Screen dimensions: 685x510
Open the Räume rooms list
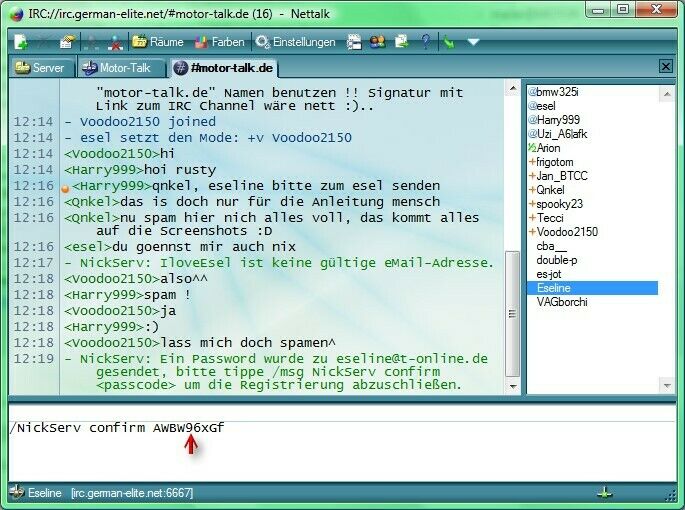coord(158,42)
